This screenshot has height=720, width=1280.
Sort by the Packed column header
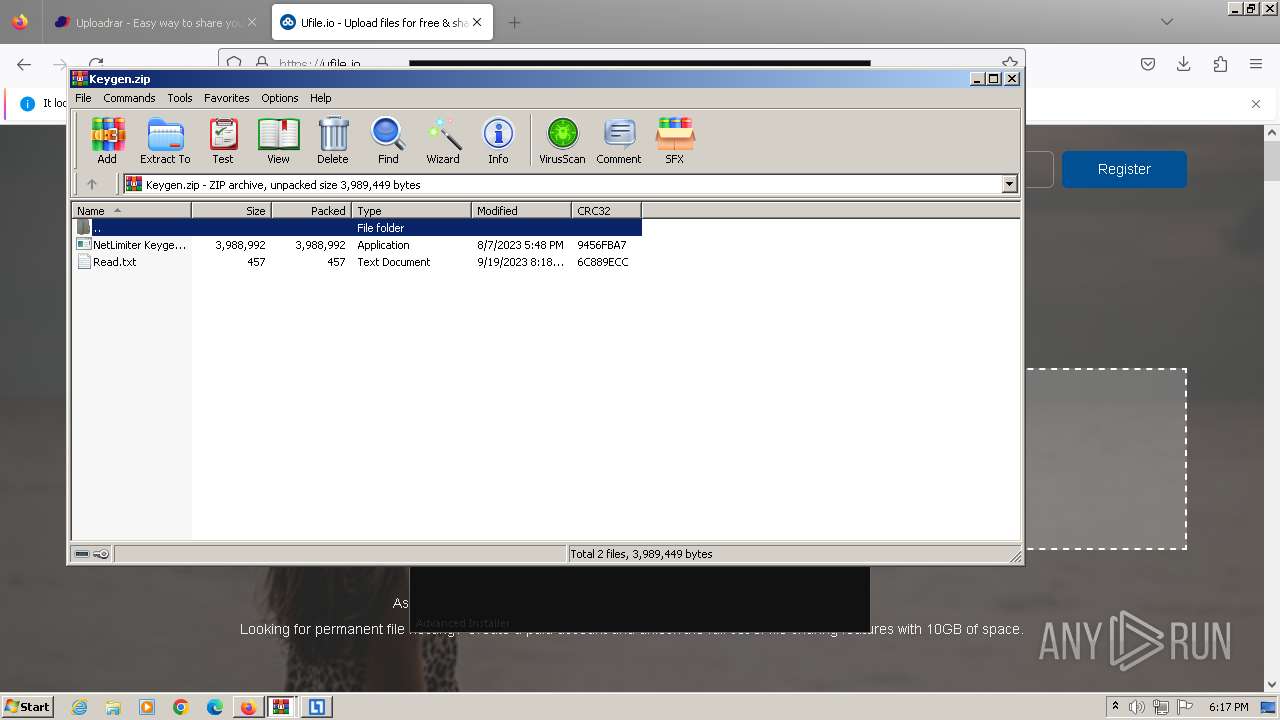point(311,210)
